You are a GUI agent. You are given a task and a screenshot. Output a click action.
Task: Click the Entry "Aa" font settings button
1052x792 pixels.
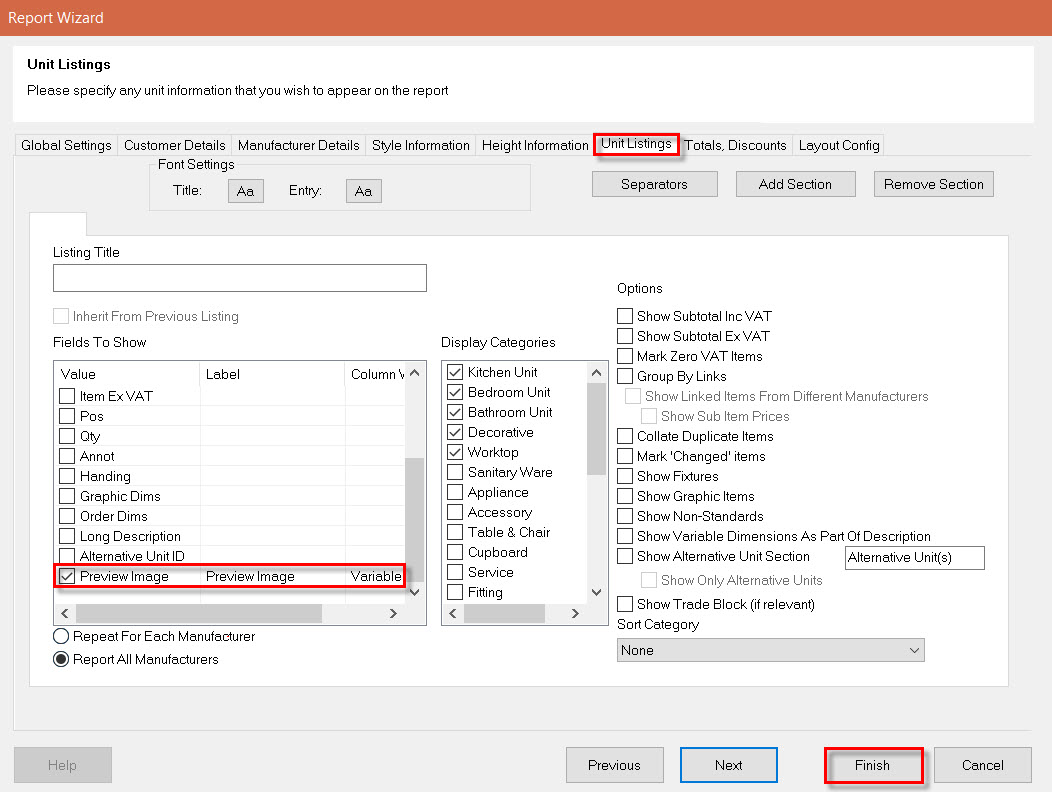363,190
